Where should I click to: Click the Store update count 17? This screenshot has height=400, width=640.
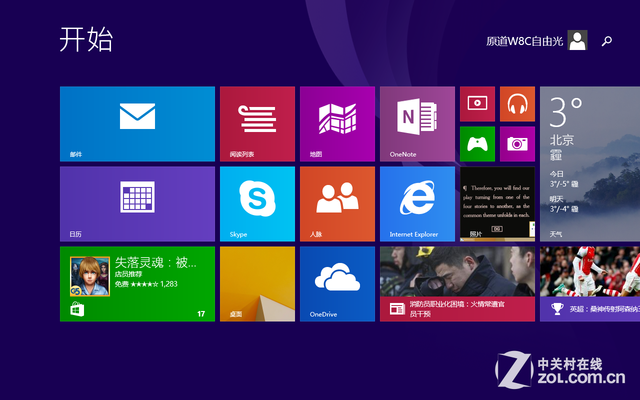point(201,314)
